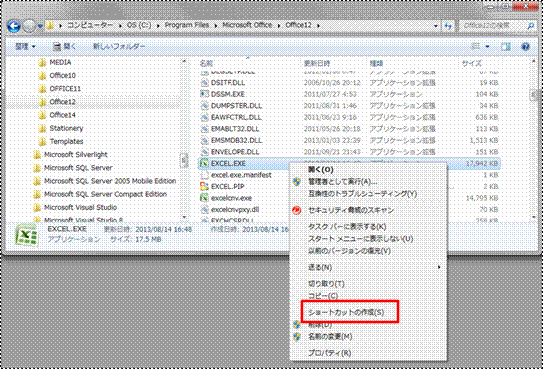
Task: Click the search magnifier icon
Action: 531,26
